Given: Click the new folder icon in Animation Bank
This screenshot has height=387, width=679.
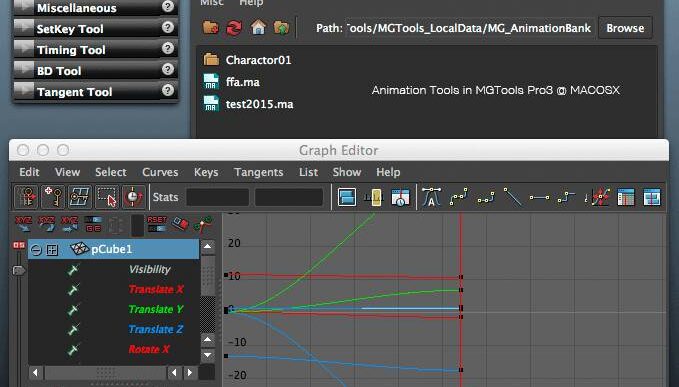Looking at the screenshot, I should point(211,28).
